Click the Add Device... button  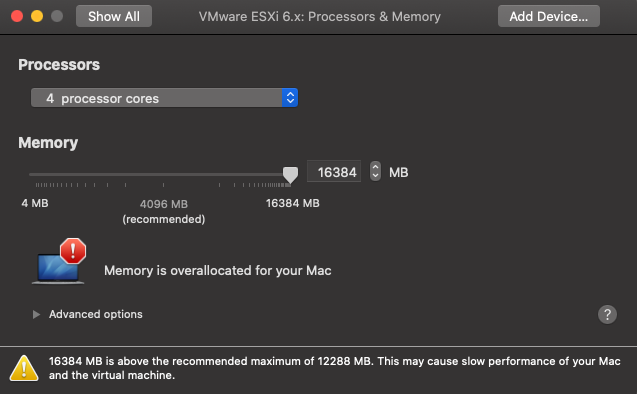[548, 16]
